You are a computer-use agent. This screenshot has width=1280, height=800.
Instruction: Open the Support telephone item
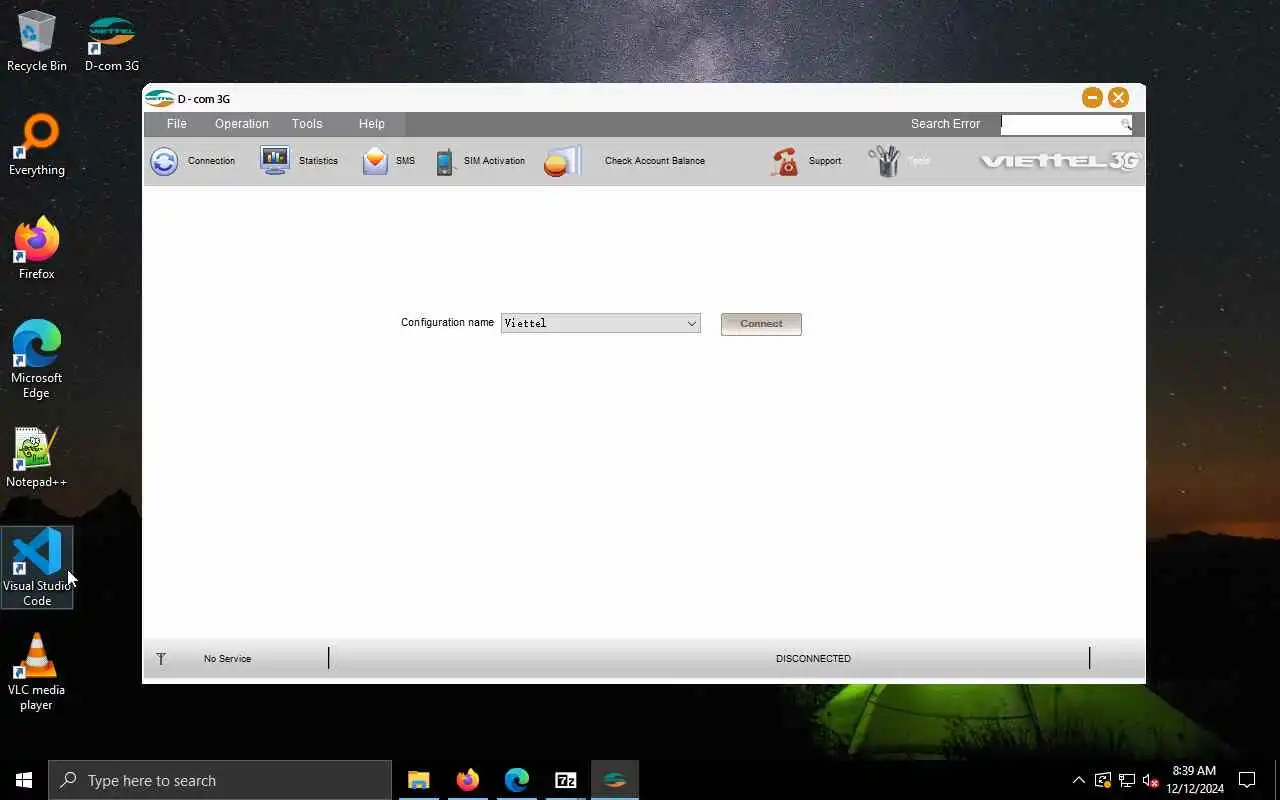point(806,161)
